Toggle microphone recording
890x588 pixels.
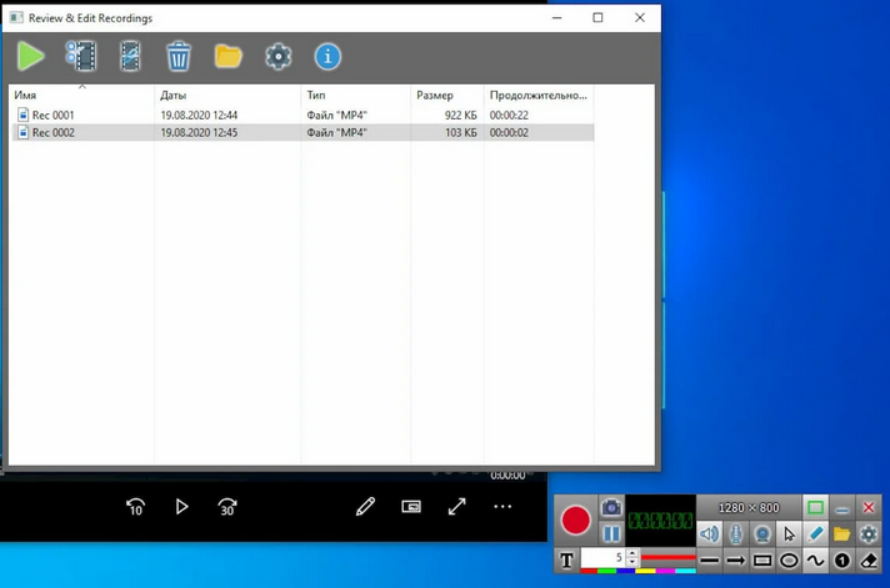(x=736, y=534)
